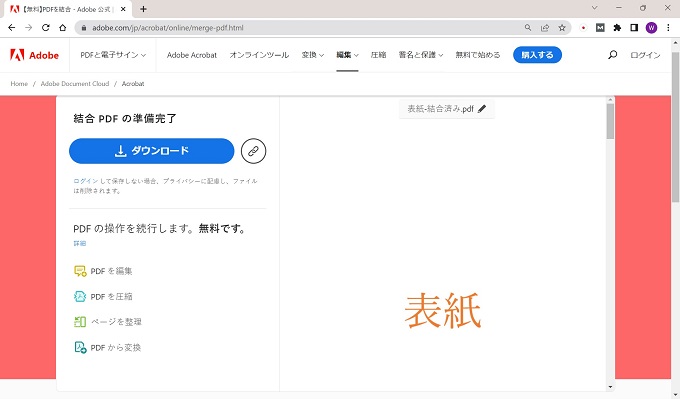The width and height of the screenshot is (680, 399).
Task: Click the file name 表紙-結合済み.pdf
Action: (x=440, y=109)
